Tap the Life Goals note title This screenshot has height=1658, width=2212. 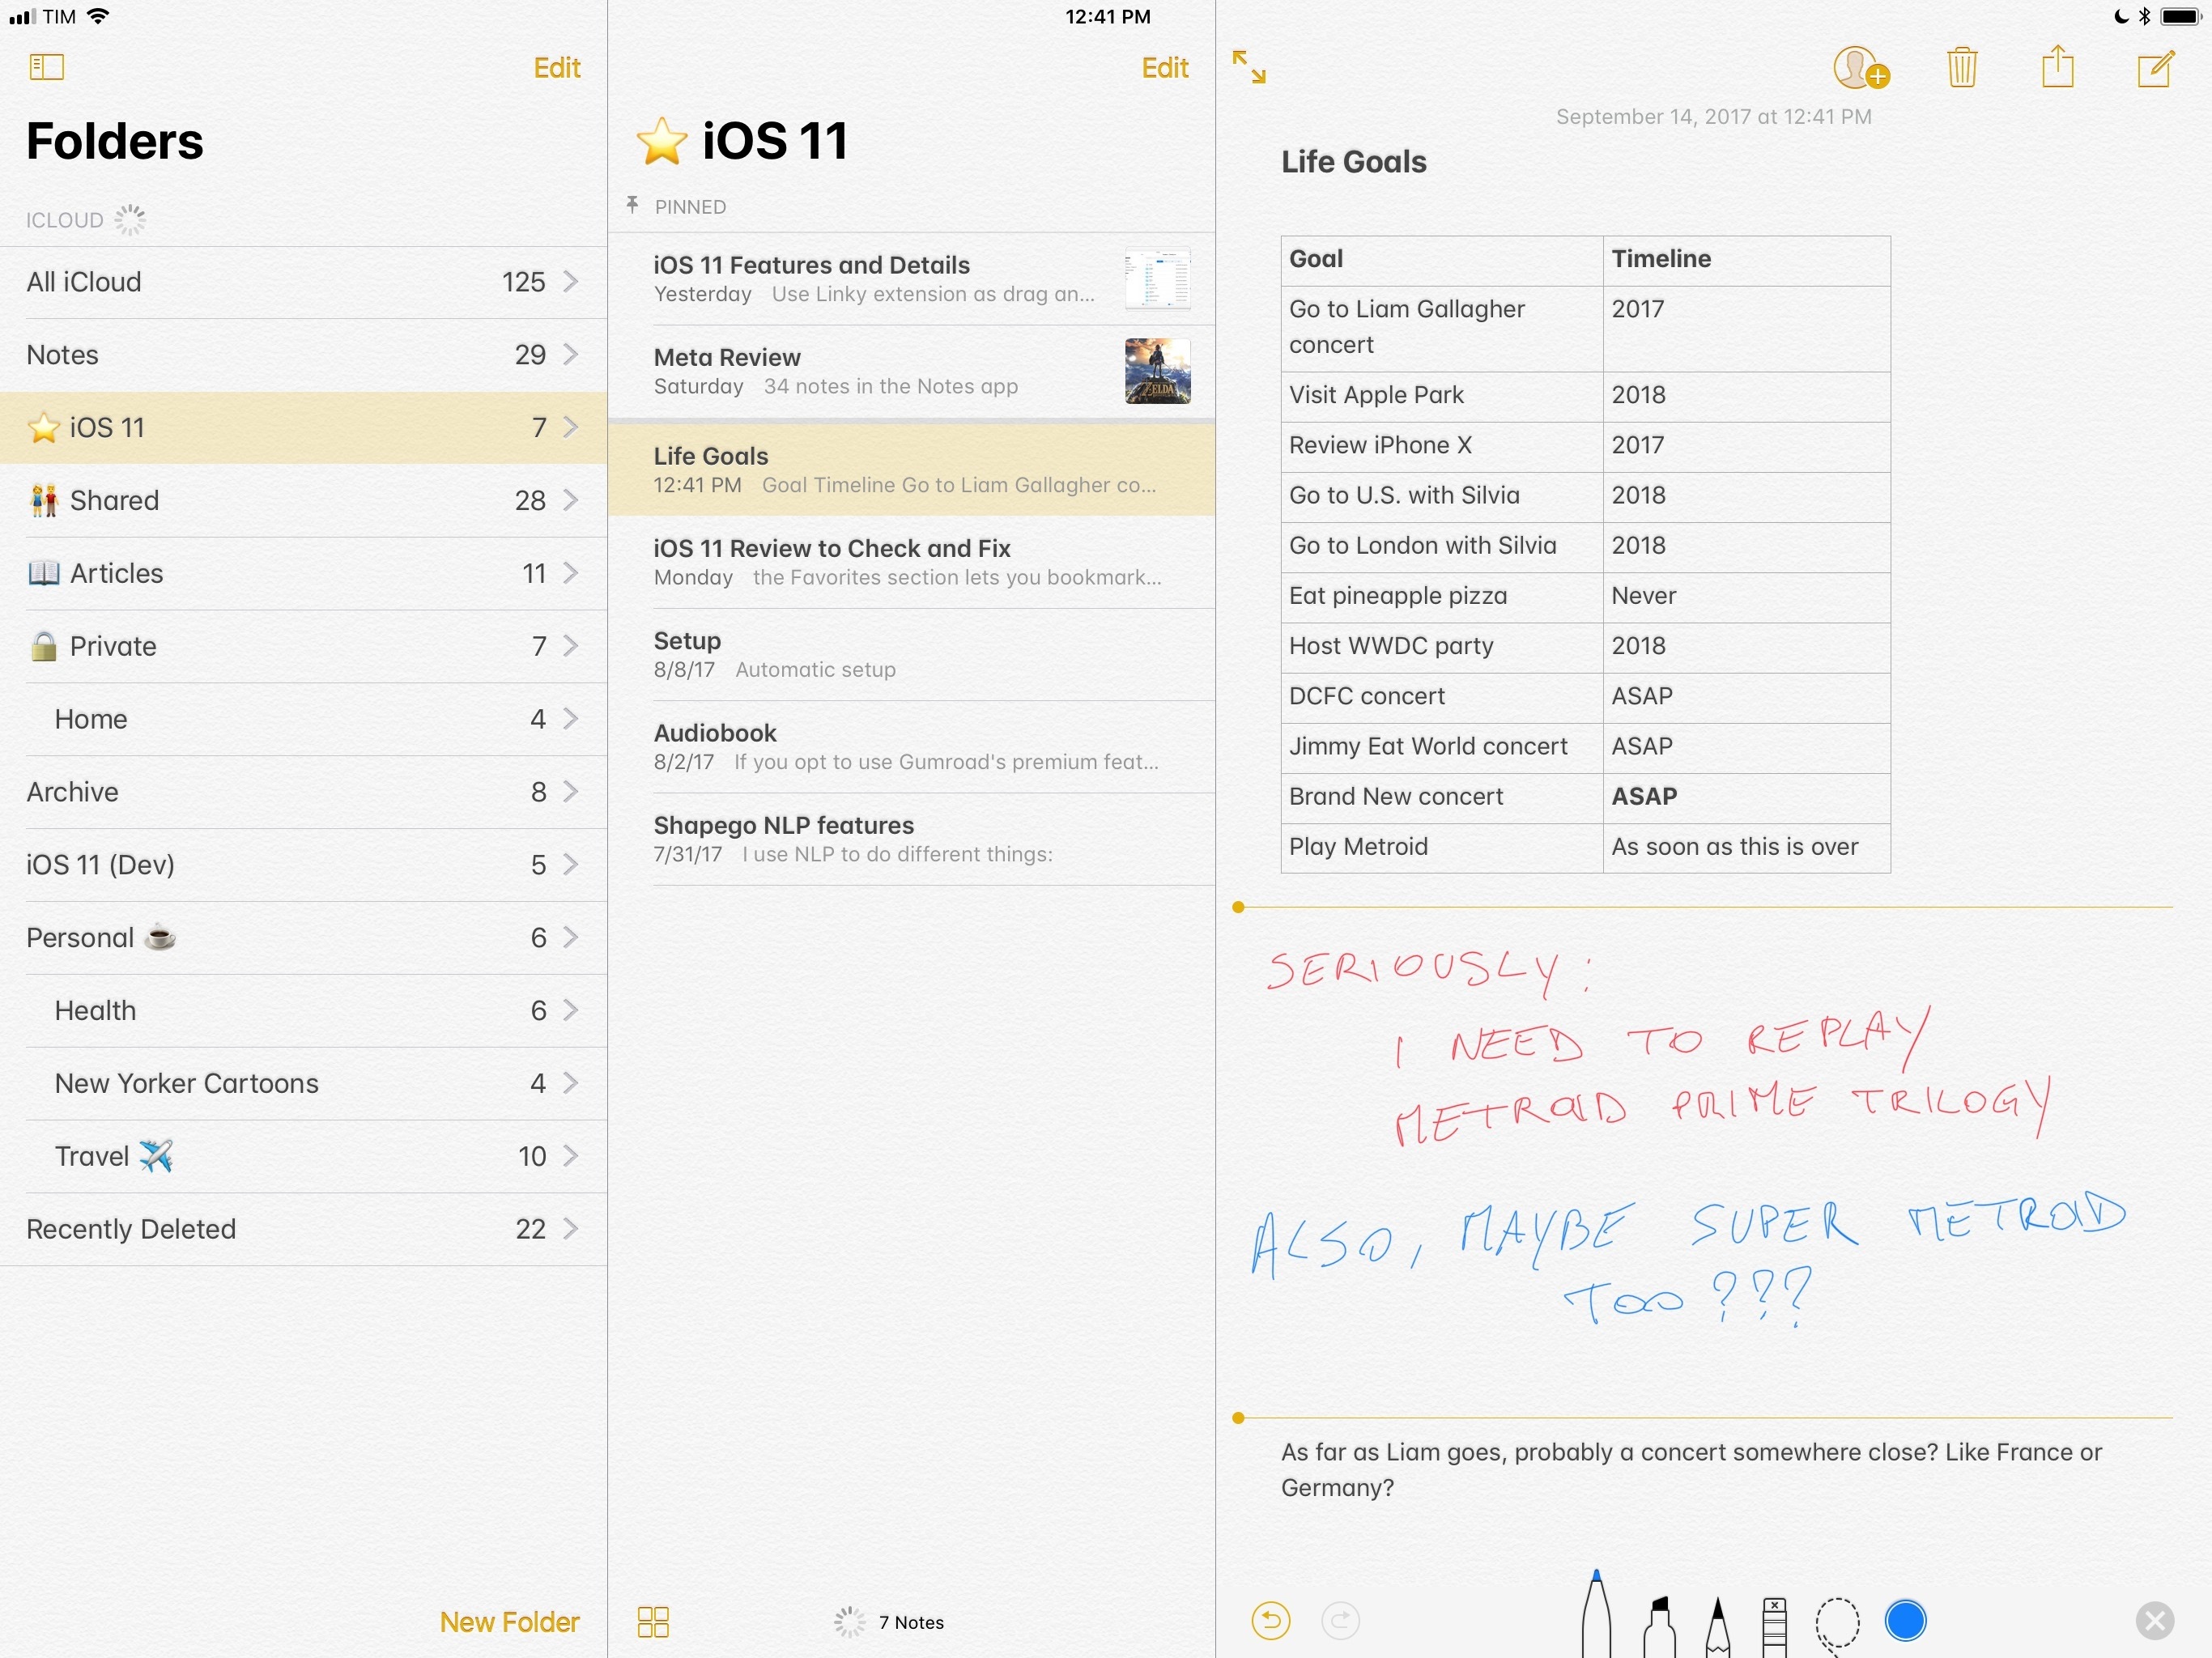[1354, 162]
